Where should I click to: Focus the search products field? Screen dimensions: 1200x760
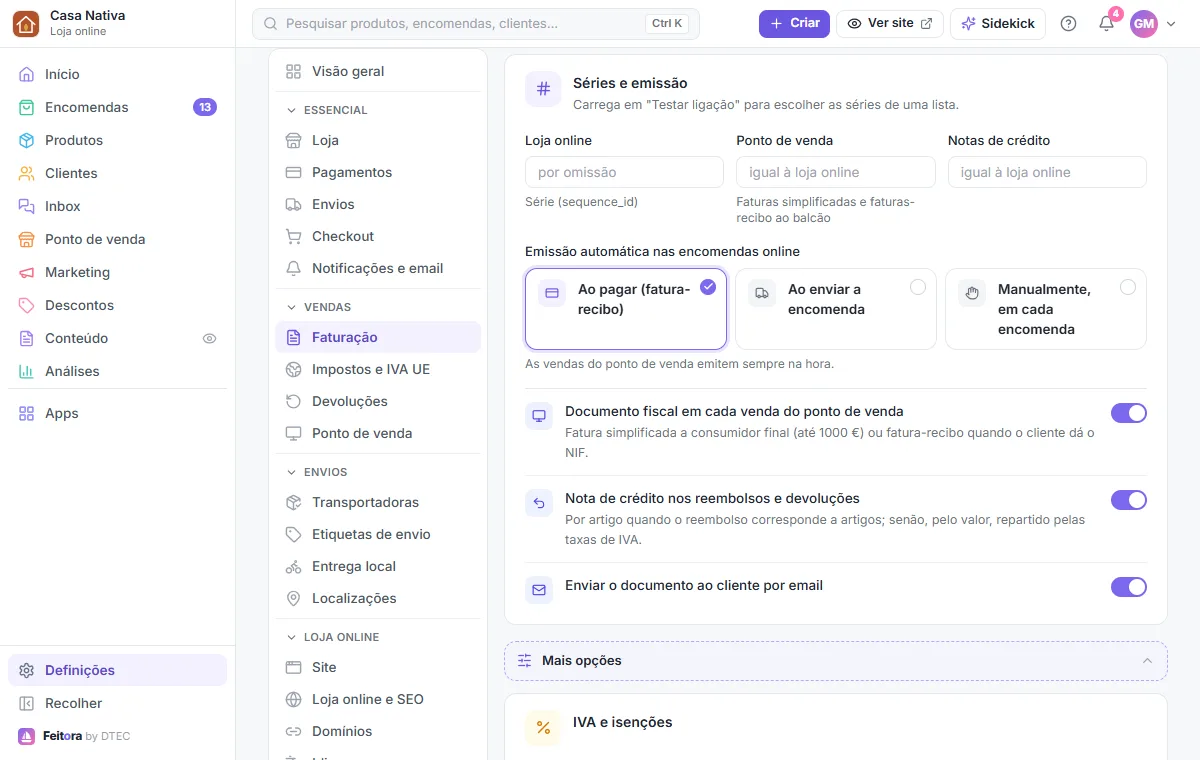click(476, 23)
